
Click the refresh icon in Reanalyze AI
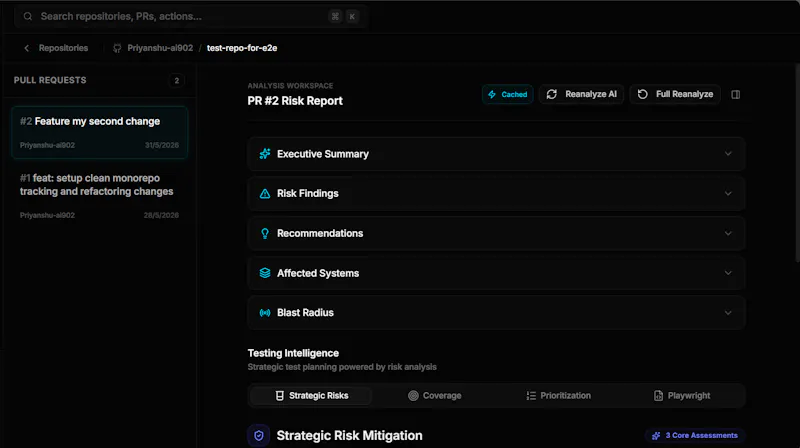pos(552,94)
